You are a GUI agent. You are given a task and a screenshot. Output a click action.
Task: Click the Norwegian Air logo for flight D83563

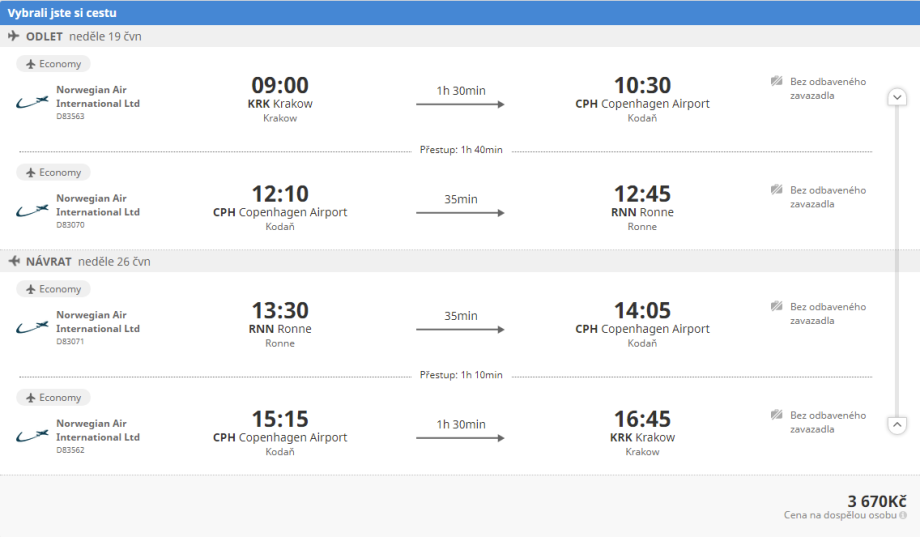pos(33,101)
